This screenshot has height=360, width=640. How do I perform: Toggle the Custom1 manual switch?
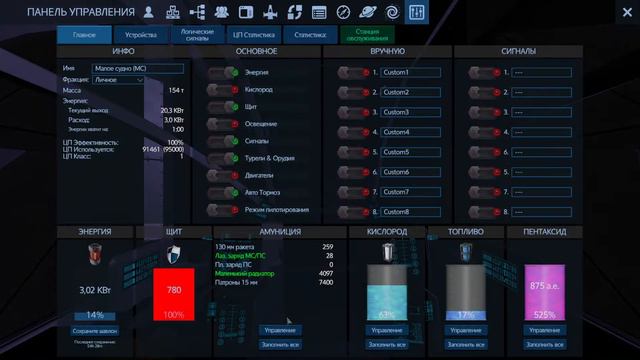(353, 73)
